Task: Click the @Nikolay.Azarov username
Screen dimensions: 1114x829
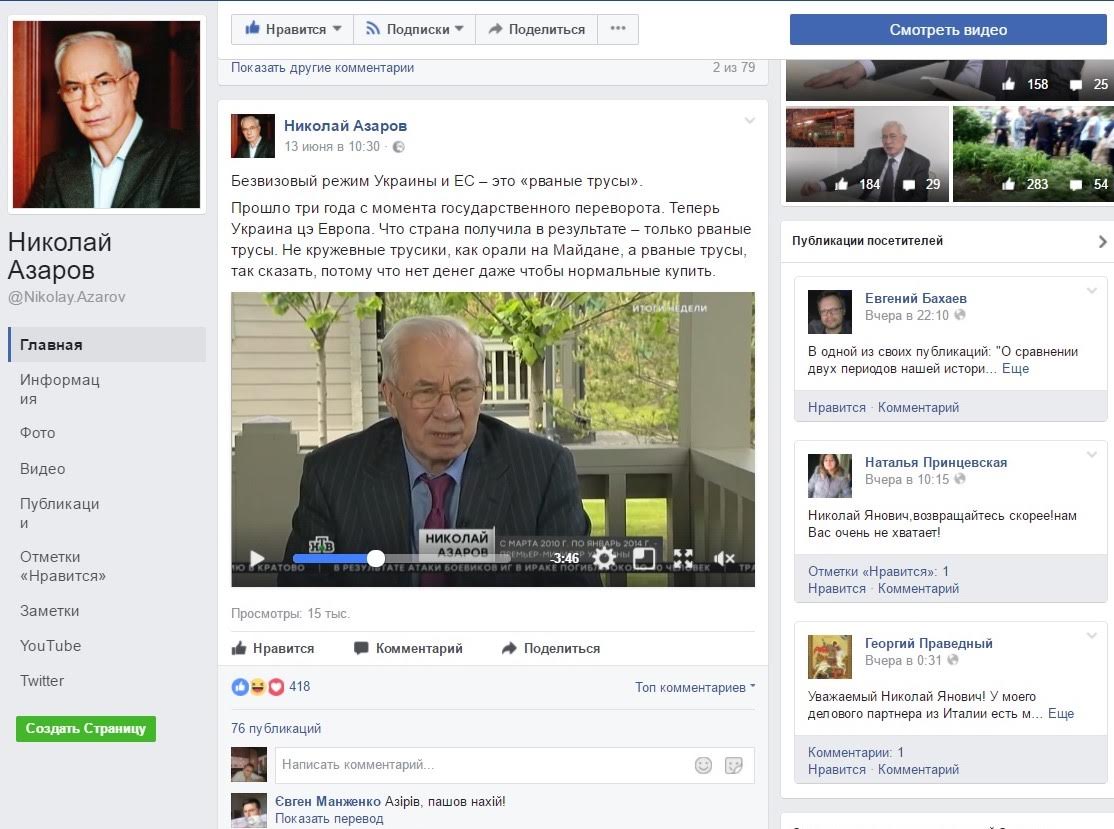Action: (x=67, y=297)
